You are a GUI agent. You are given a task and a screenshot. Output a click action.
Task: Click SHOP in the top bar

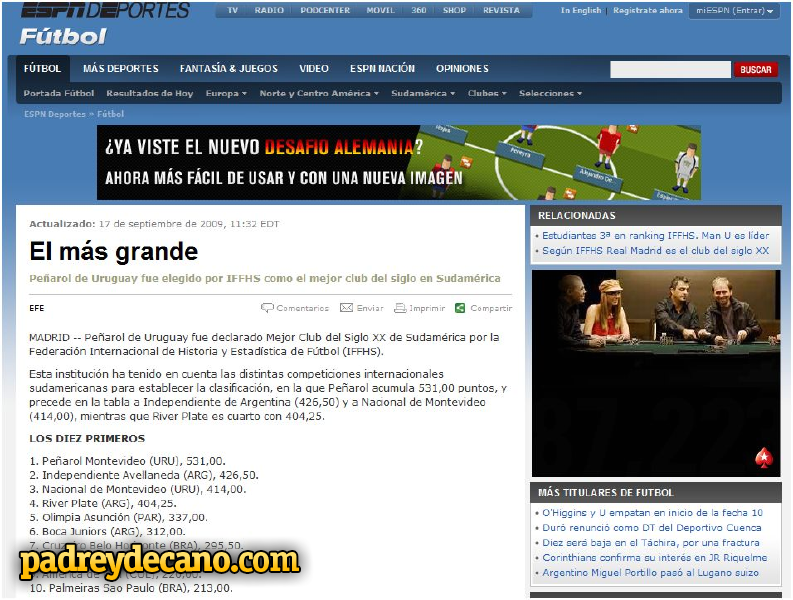454,10
